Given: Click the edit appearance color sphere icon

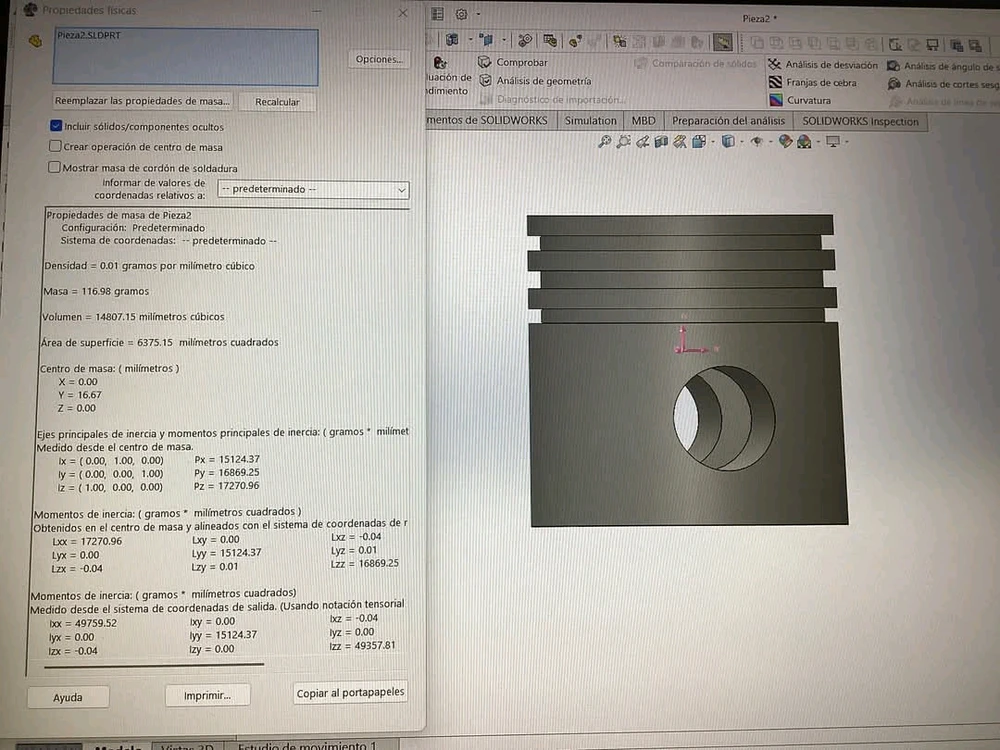Looking at the screenshot, I should (x=786, y=142).
